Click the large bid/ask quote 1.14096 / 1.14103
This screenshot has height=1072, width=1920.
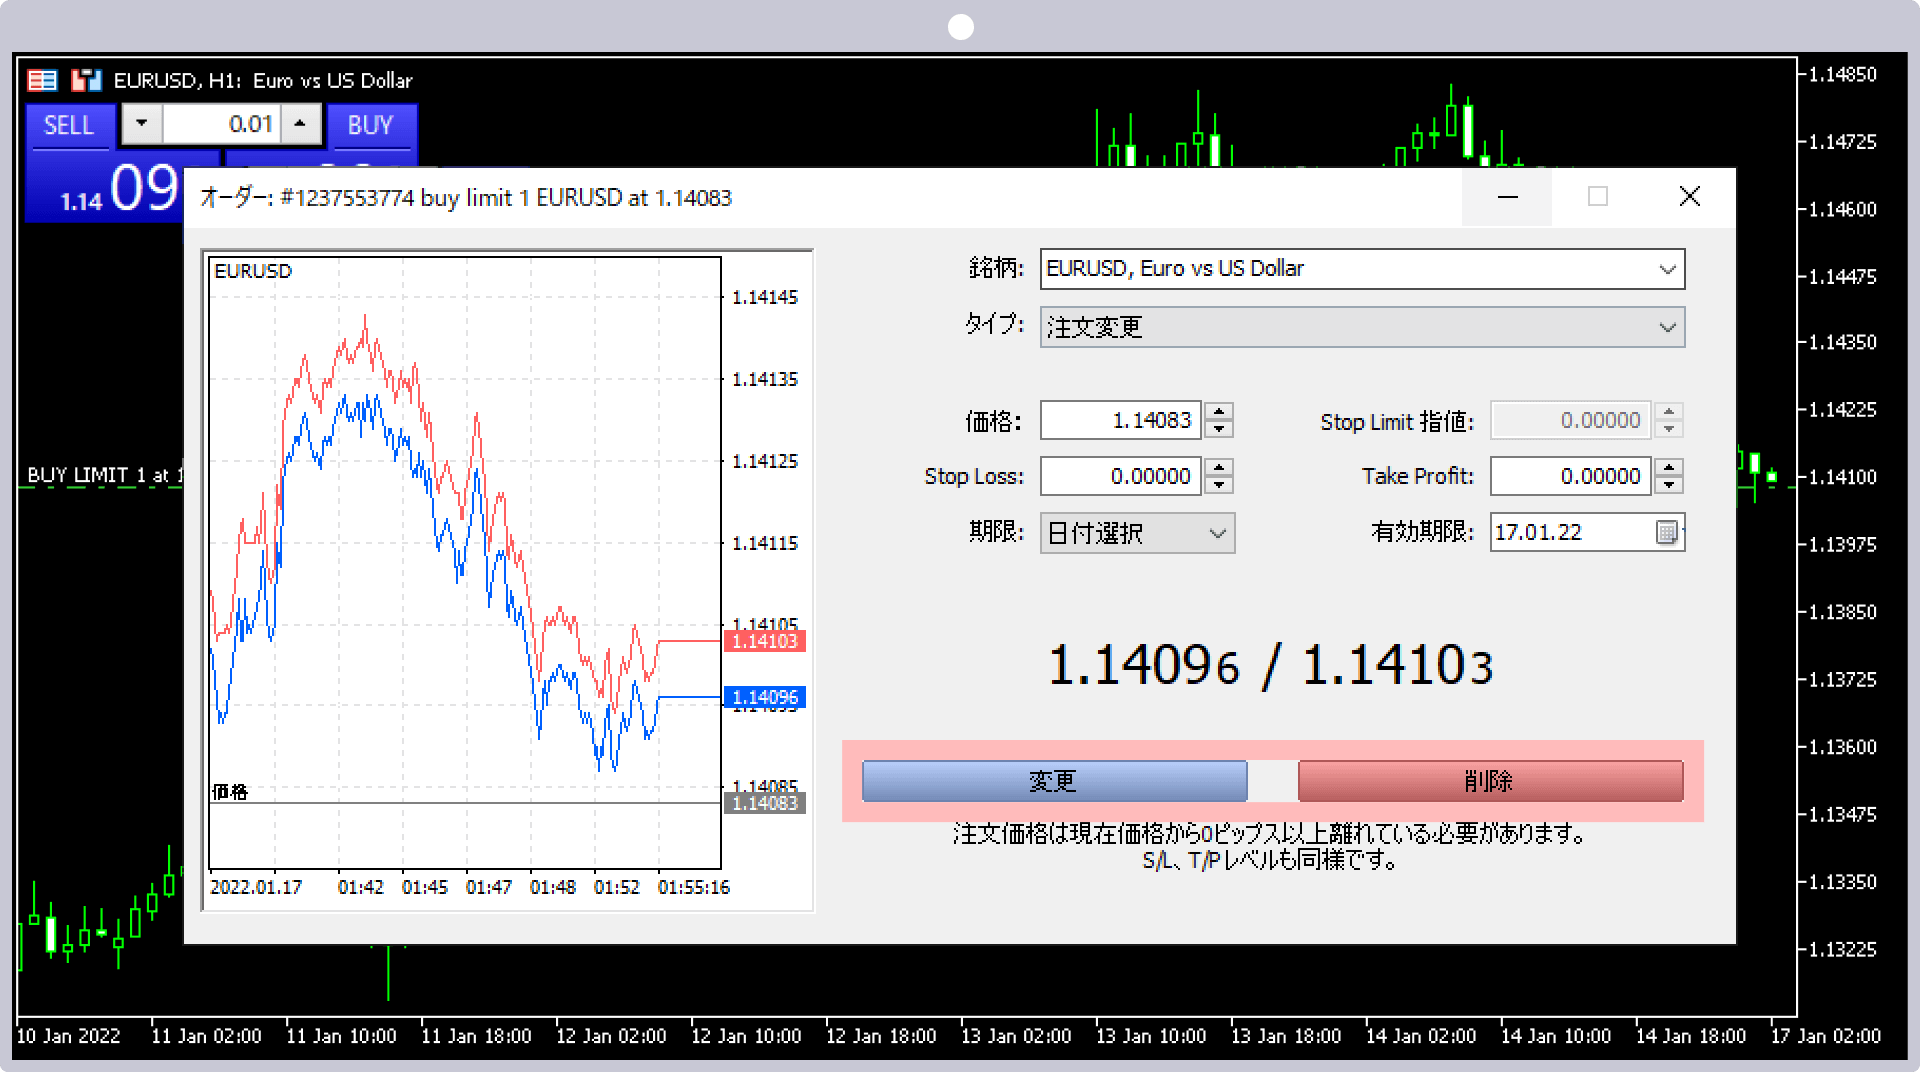(1271, 666)
